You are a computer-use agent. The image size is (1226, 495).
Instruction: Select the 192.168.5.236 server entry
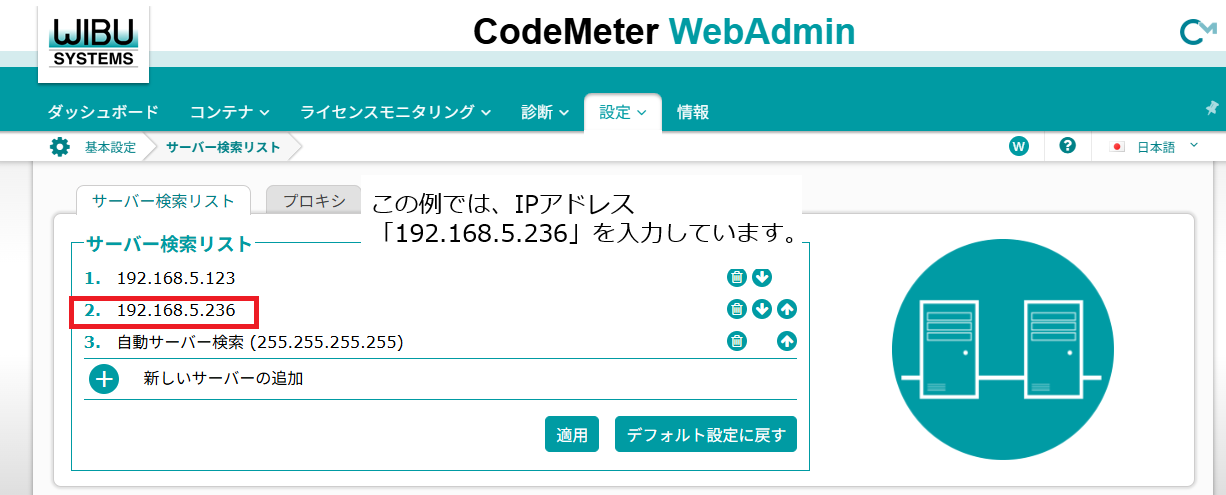coord(176,310)
